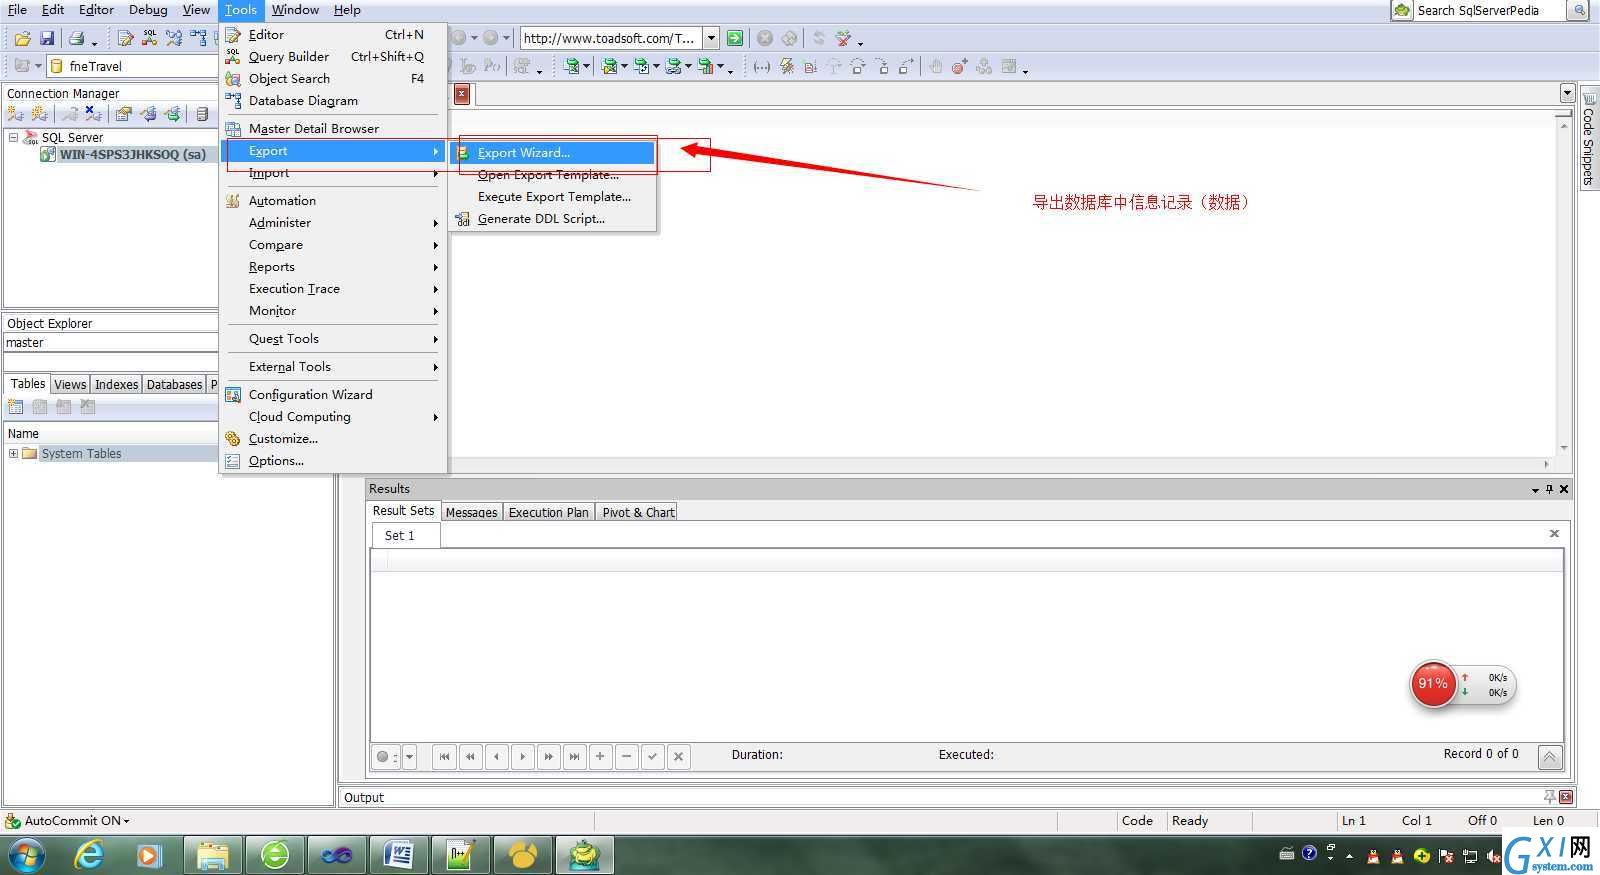This screenshot has width=1600, height=875.
Task: Click the Database Diagram toolbar icon
Action: [198, 38]
